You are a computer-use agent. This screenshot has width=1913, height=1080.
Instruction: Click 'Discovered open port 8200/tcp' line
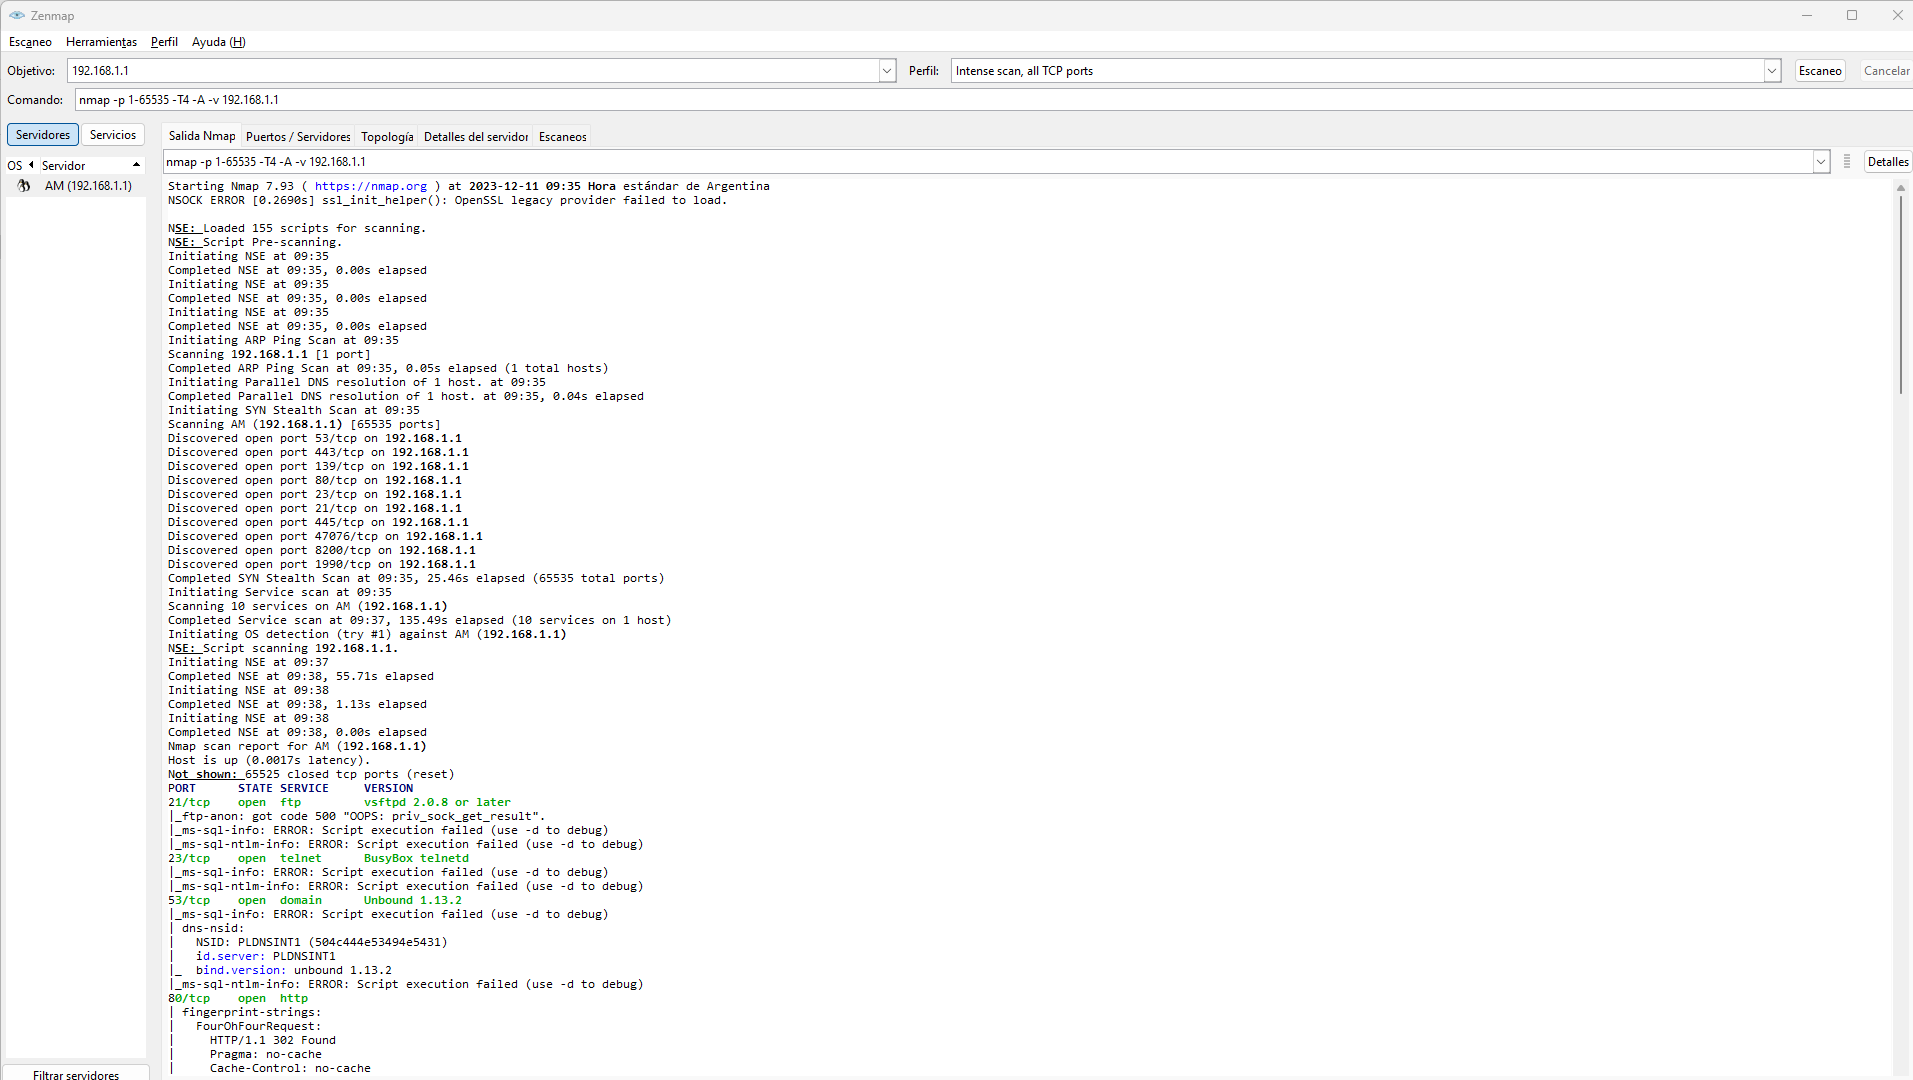tap(322, 550)
